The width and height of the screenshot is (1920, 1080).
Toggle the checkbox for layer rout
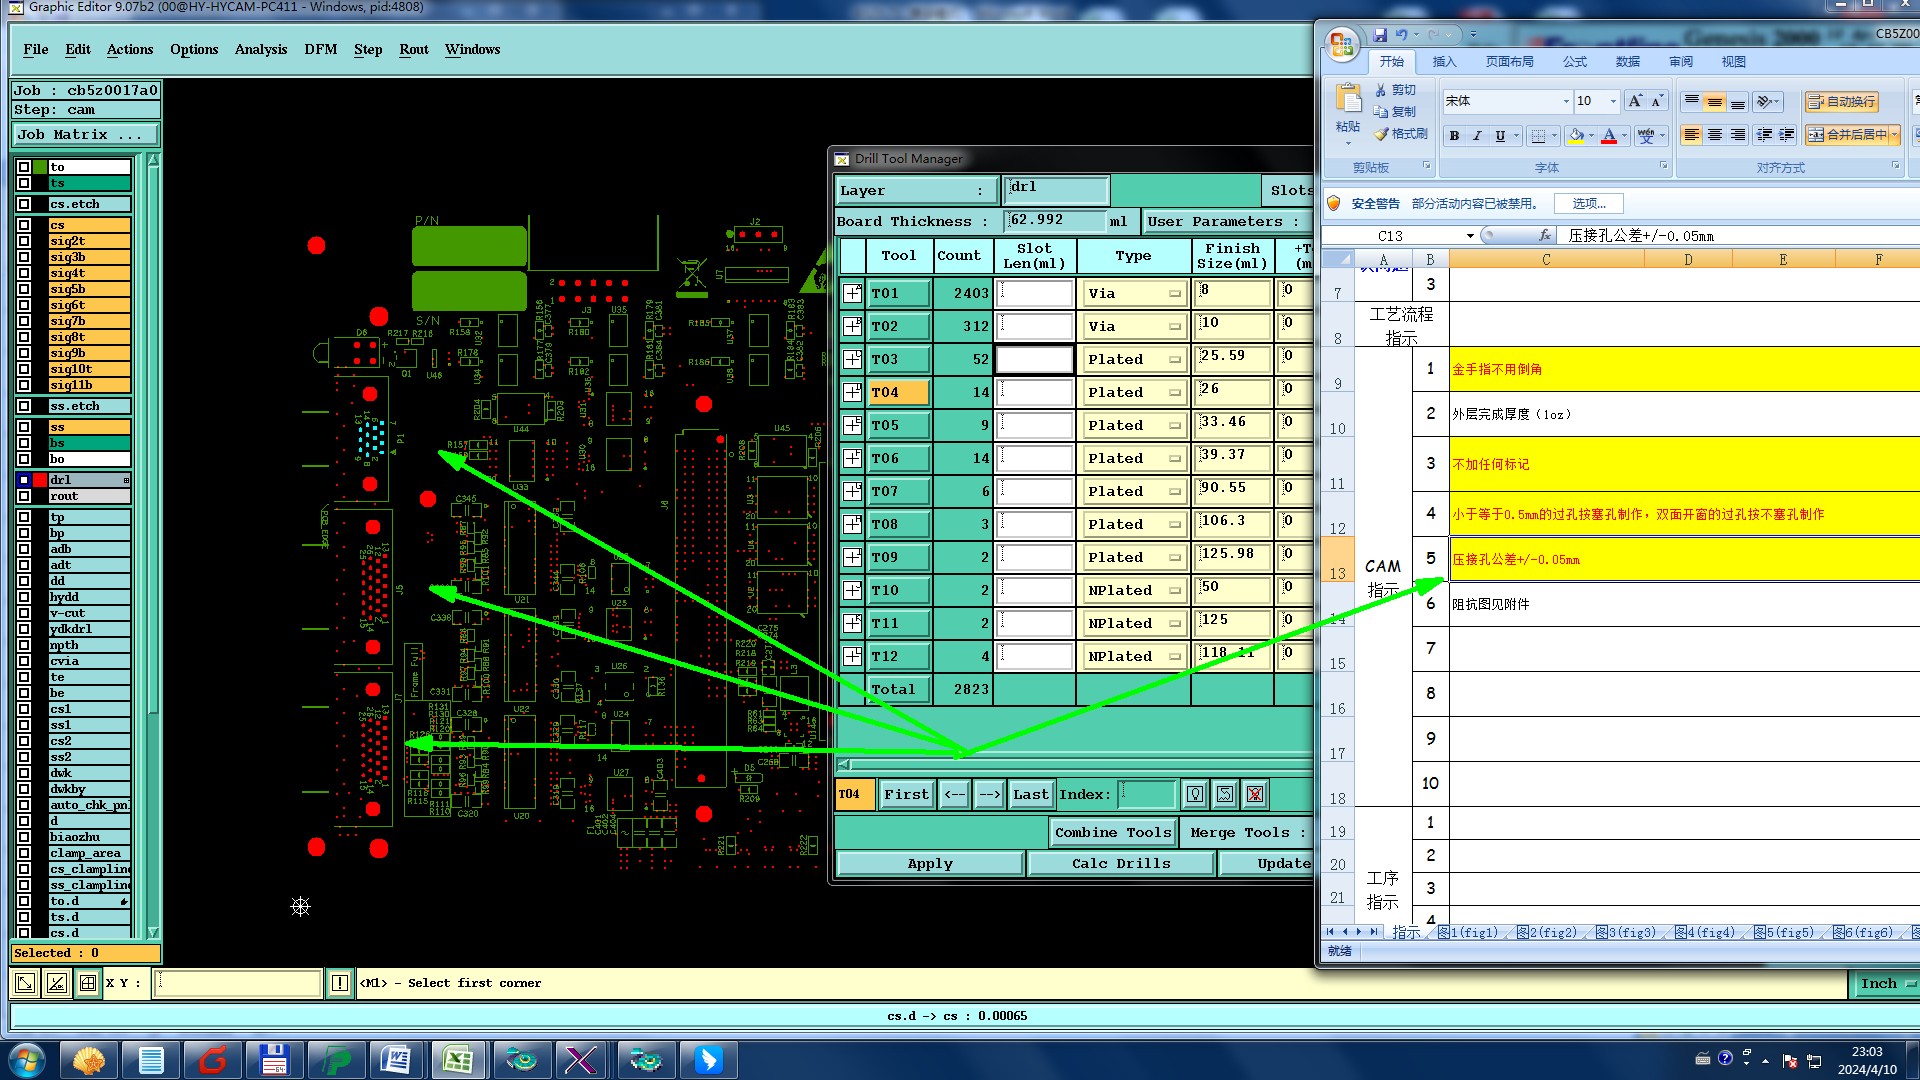[24, 496]
